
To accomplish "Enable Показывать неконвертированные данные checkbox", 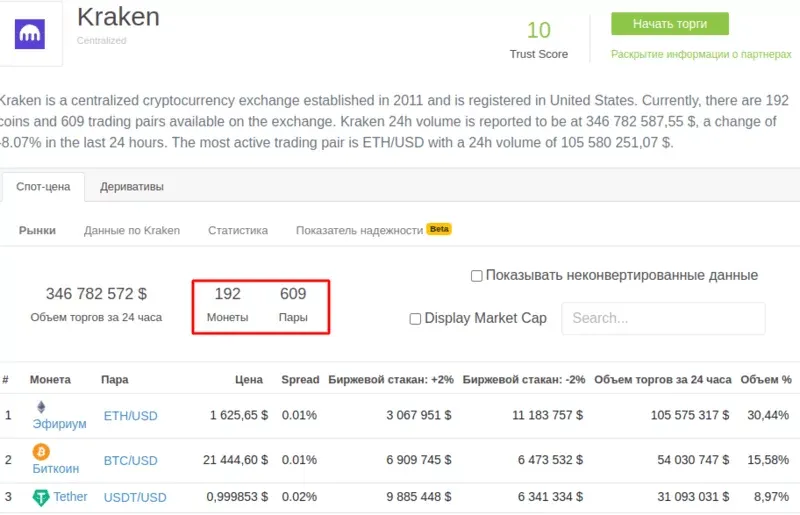I will pos(477,276).
